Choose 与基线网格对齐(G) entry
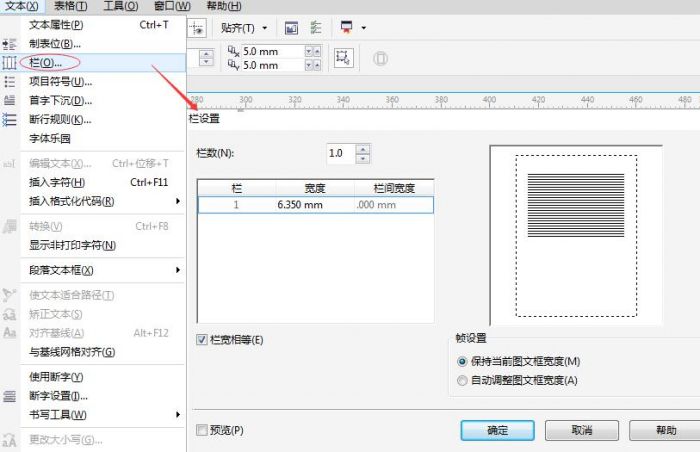The height and width of the screenshot is (452, 700). click(103, 352)
